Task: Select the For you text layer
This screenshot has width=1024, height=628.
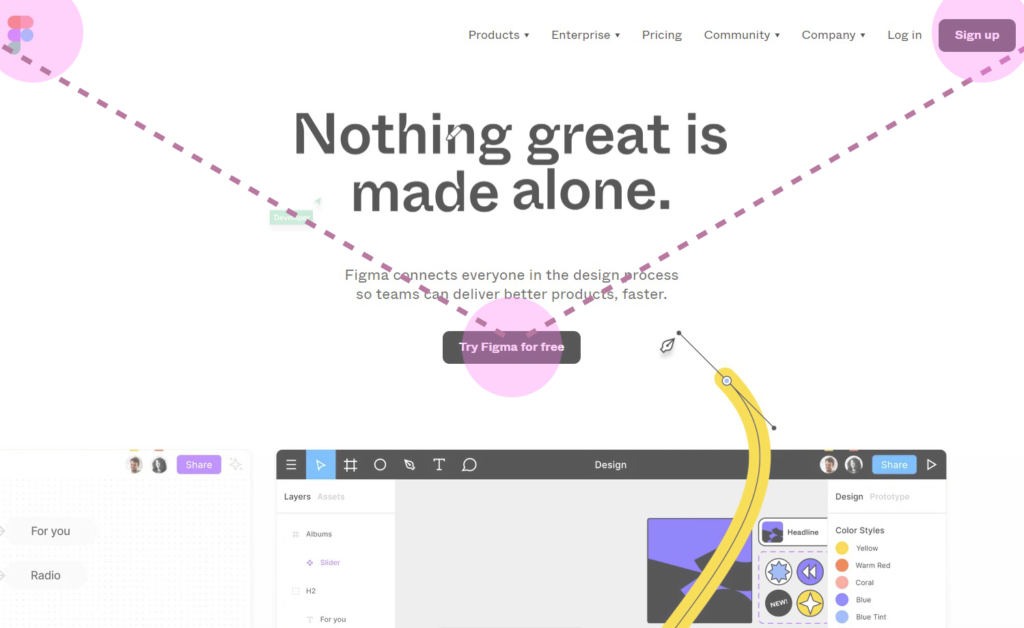Action: 333,620
